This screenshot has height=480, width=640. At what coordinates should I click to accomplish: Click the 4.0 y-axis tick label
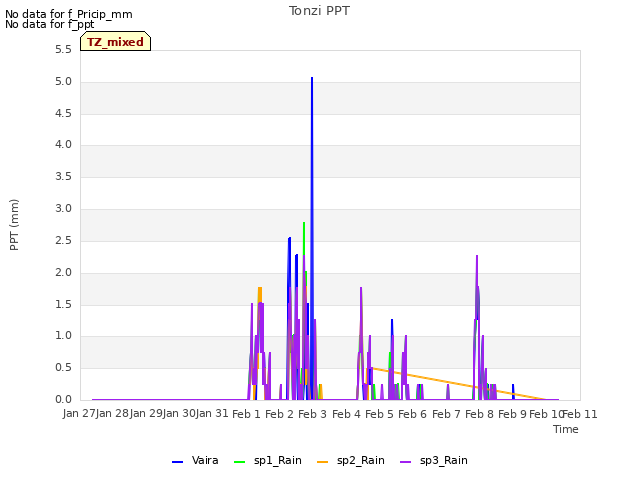[63, 144]
